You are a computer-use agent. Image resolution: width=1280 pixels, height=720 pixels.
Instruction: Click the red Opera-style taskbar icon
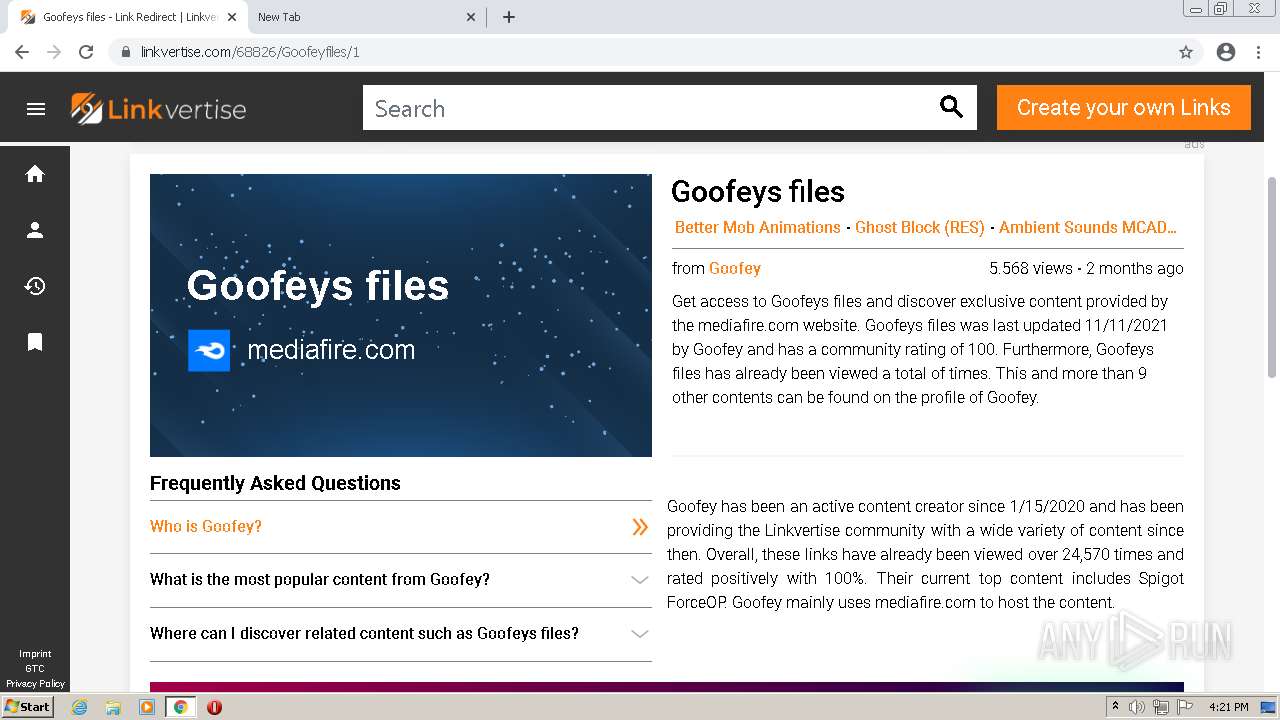click(x=214, y=707)
